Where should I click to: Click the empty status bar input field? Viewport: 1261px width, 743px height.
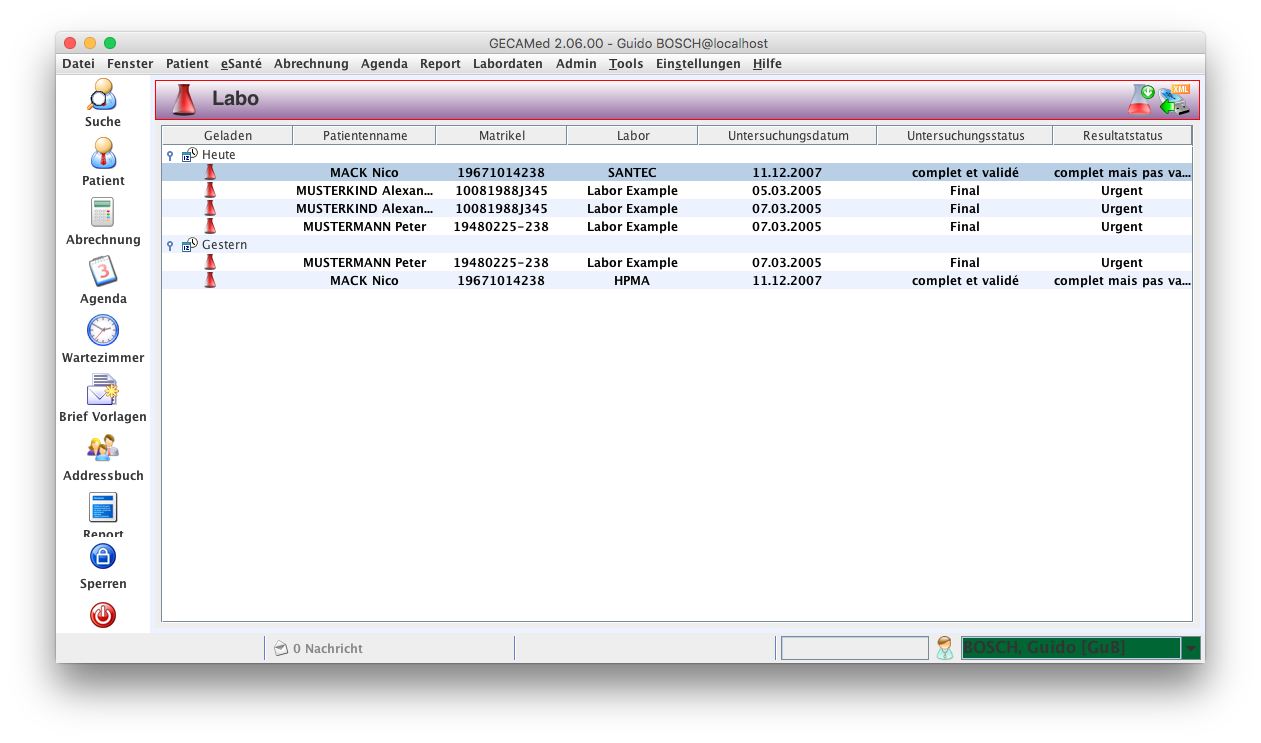pyautogui.click(x=854, y=648)
